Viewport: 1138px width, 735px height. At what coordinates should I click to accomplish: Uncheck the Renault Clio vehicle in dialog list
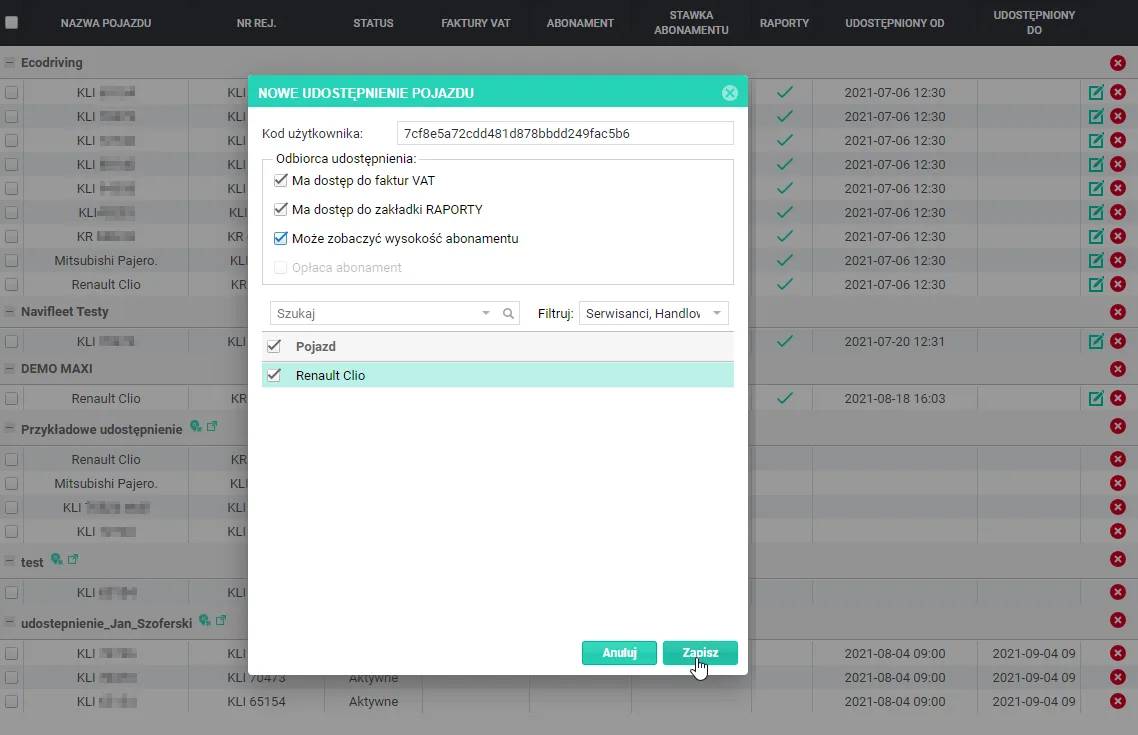pyautogui.click(x=274, y=375)
